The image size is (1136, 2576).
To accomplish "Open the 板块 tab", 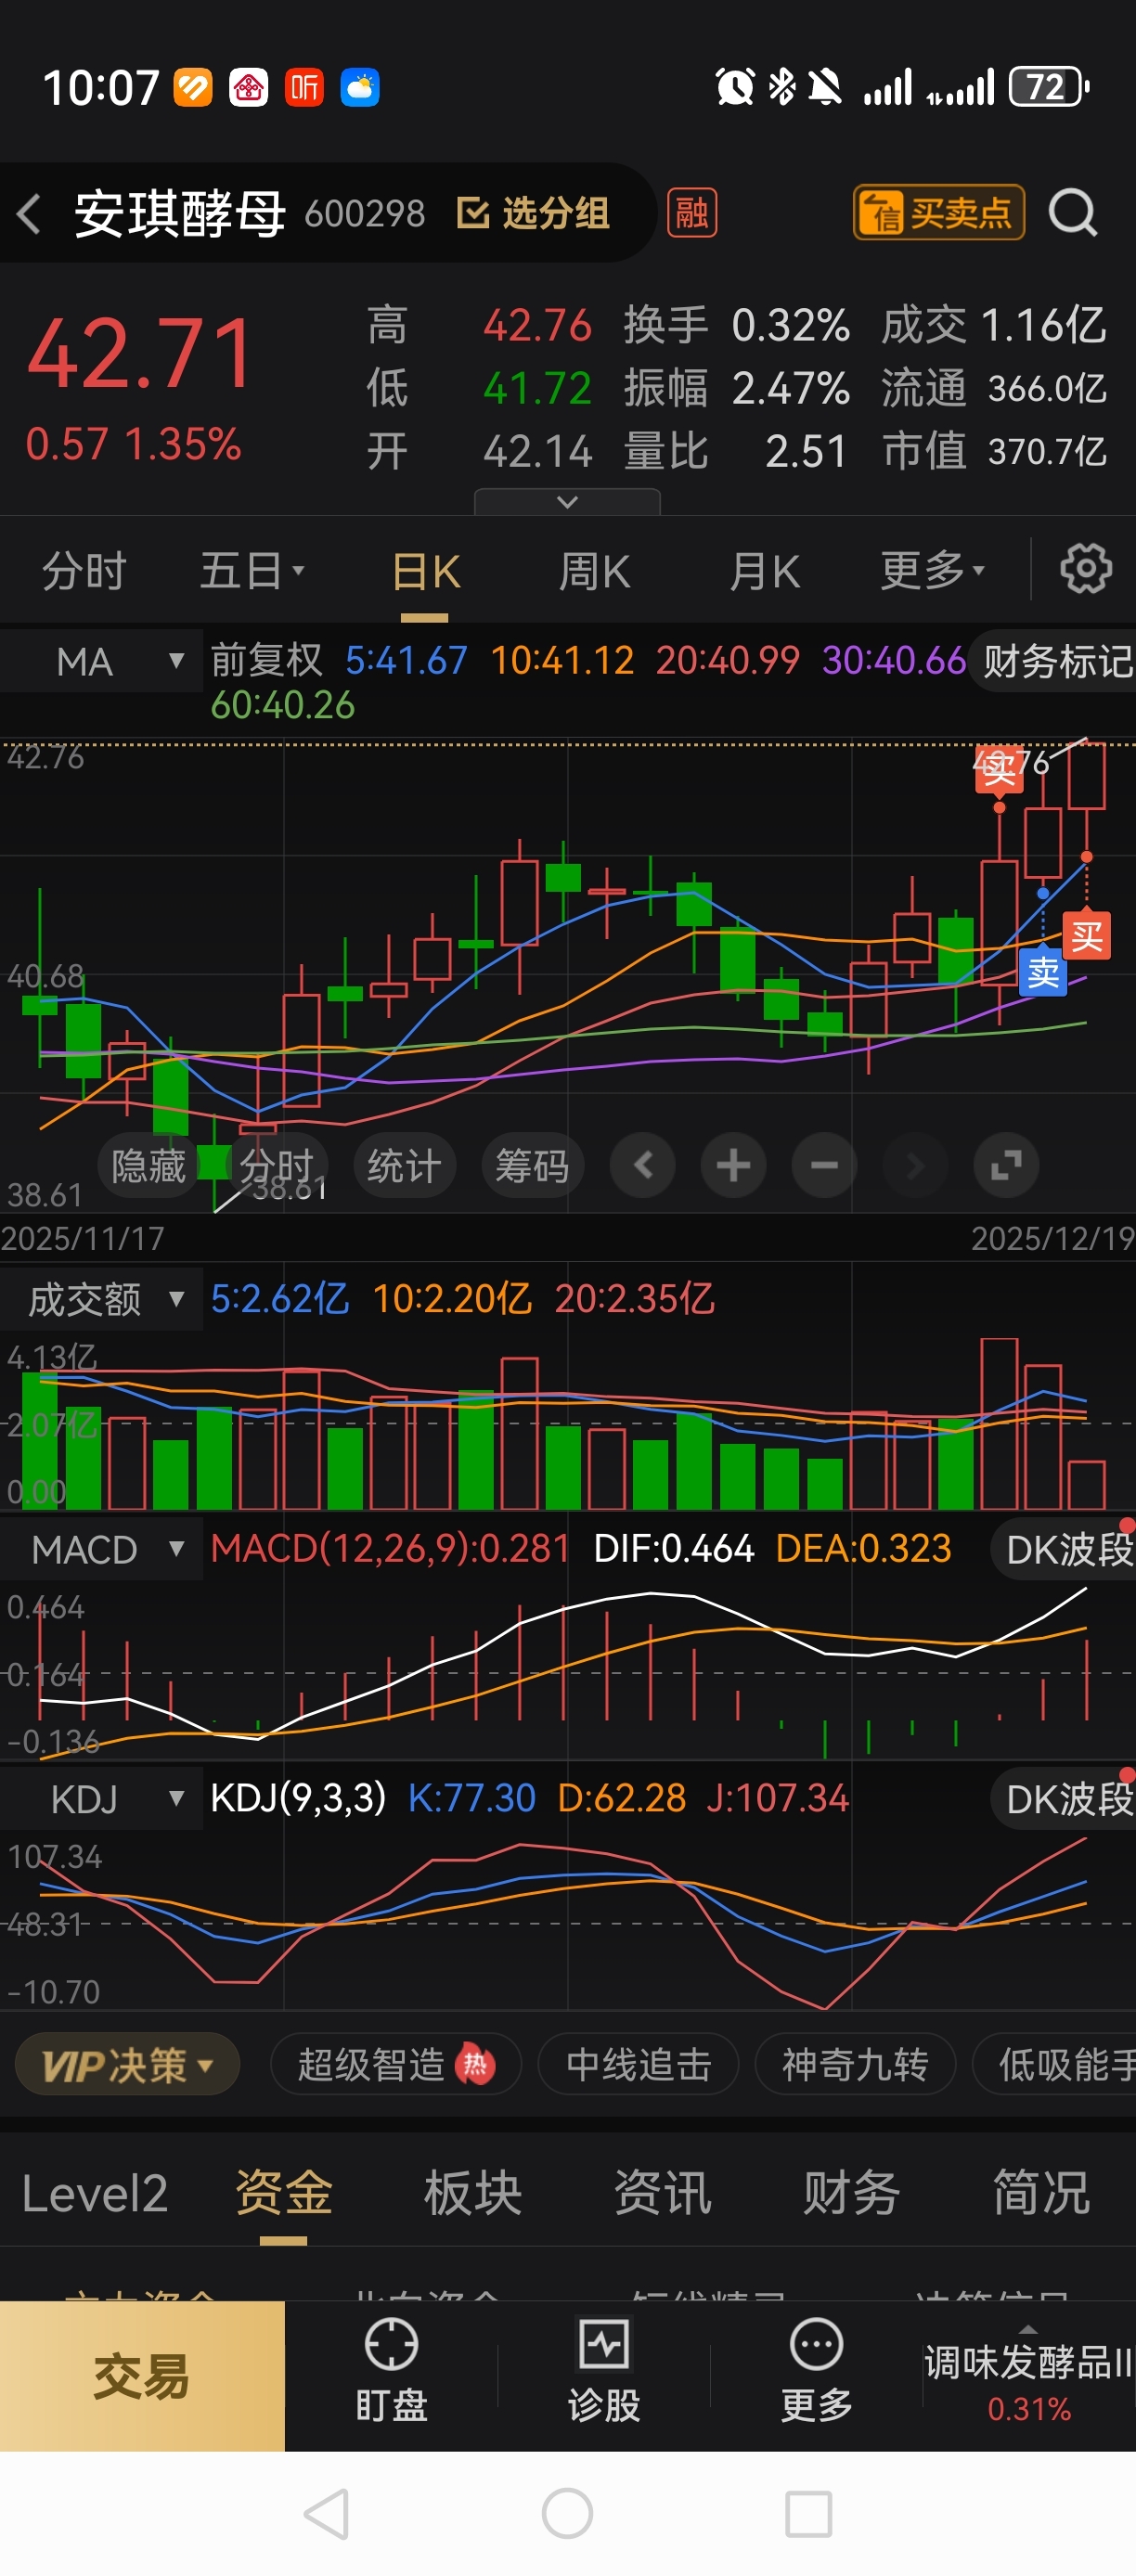I will pyautogui.click(x=473, y=2193).
